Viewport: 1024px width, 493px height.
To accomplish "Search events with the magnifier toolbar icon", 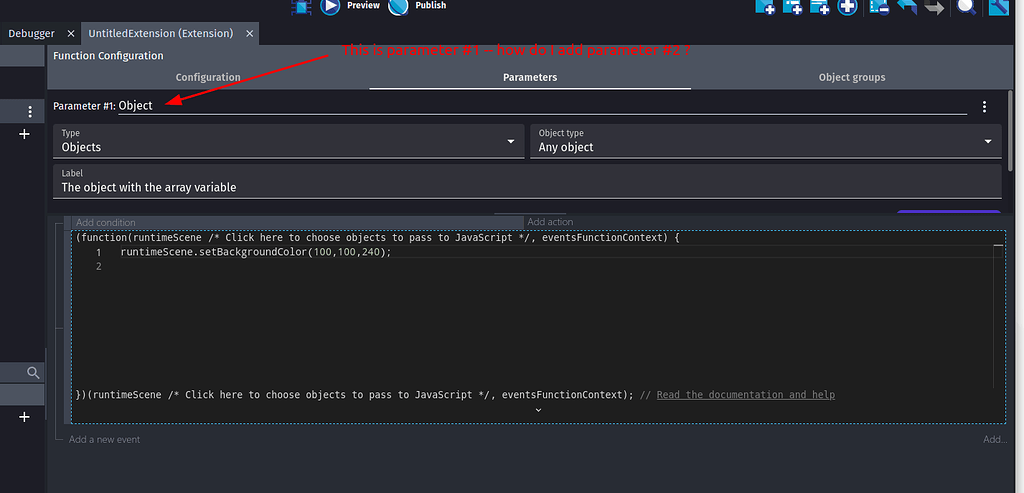I will pyautogui.click(x=966, y=7).
